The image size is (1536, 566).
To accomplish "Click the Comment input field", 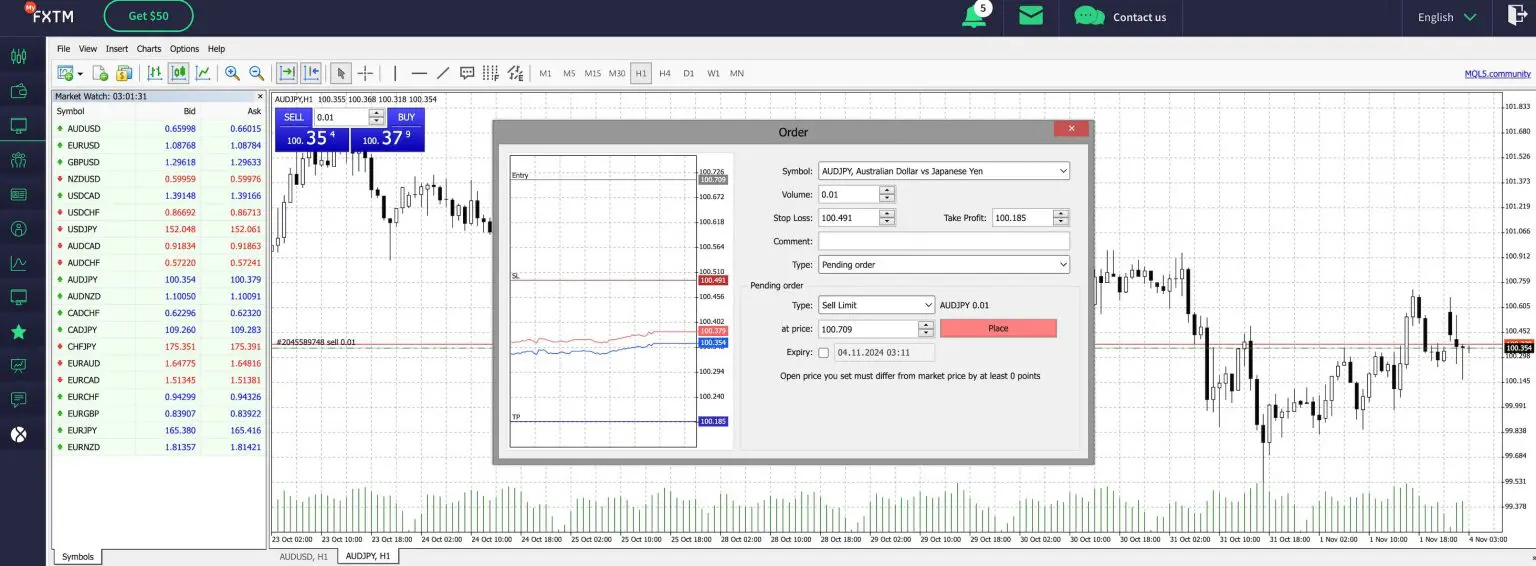I will tap(943, 241).
